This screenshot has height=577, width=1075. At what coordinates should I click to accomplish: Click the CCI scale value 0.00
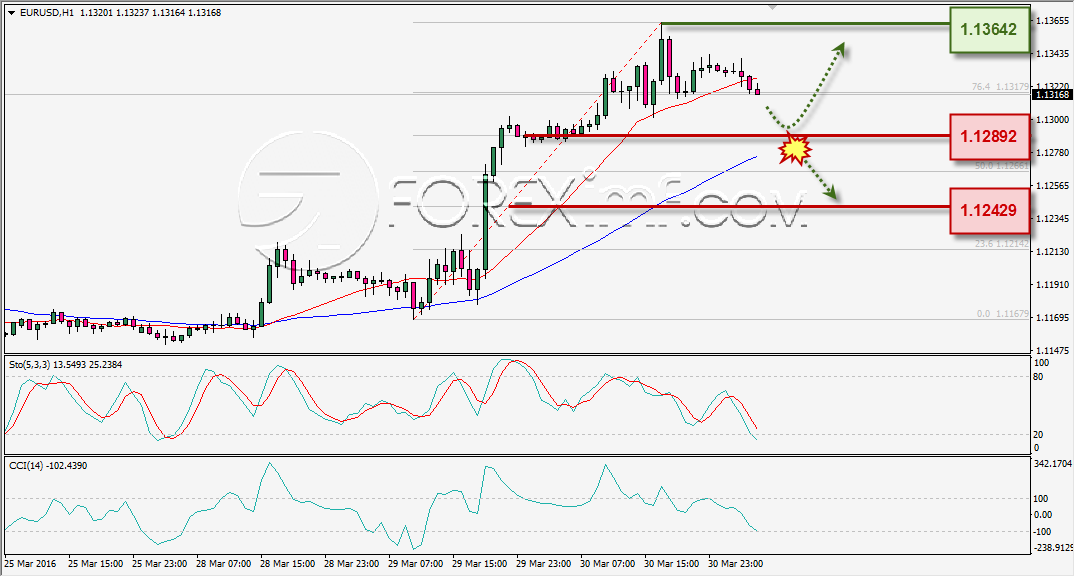[1043, 515]
